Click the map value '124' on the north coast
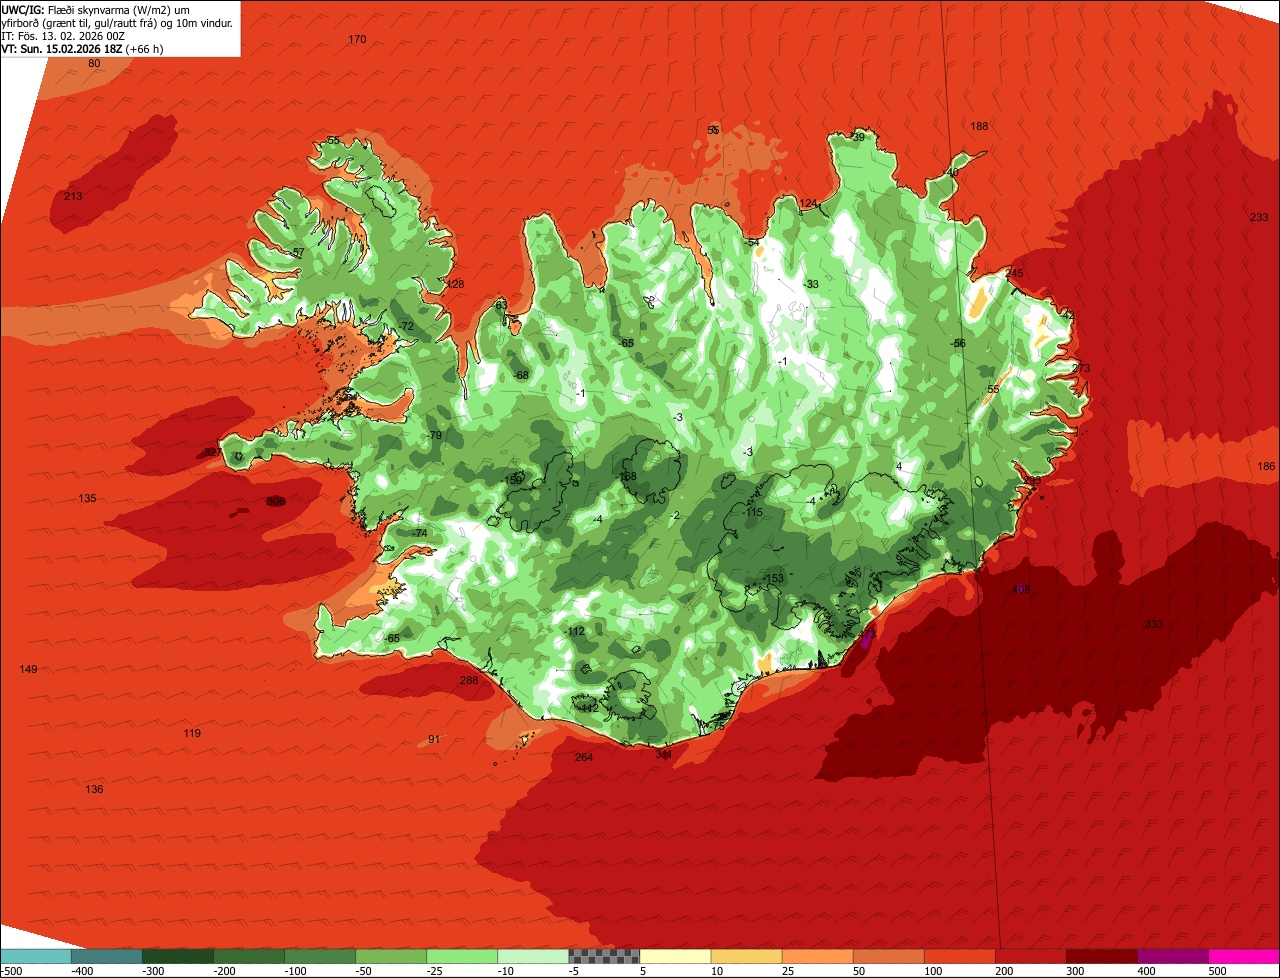Screen dimensions: 1280x978 click(x=808, y=204)
